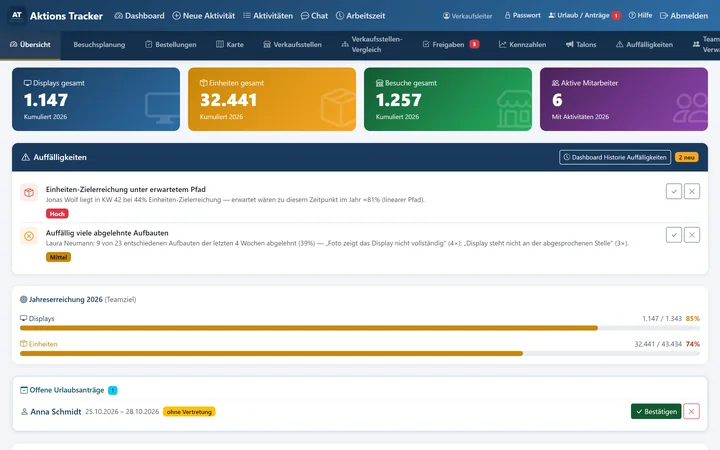Click the Einheiten gesamt card
Screen dimensions: 720x450
tap(272, 99)
